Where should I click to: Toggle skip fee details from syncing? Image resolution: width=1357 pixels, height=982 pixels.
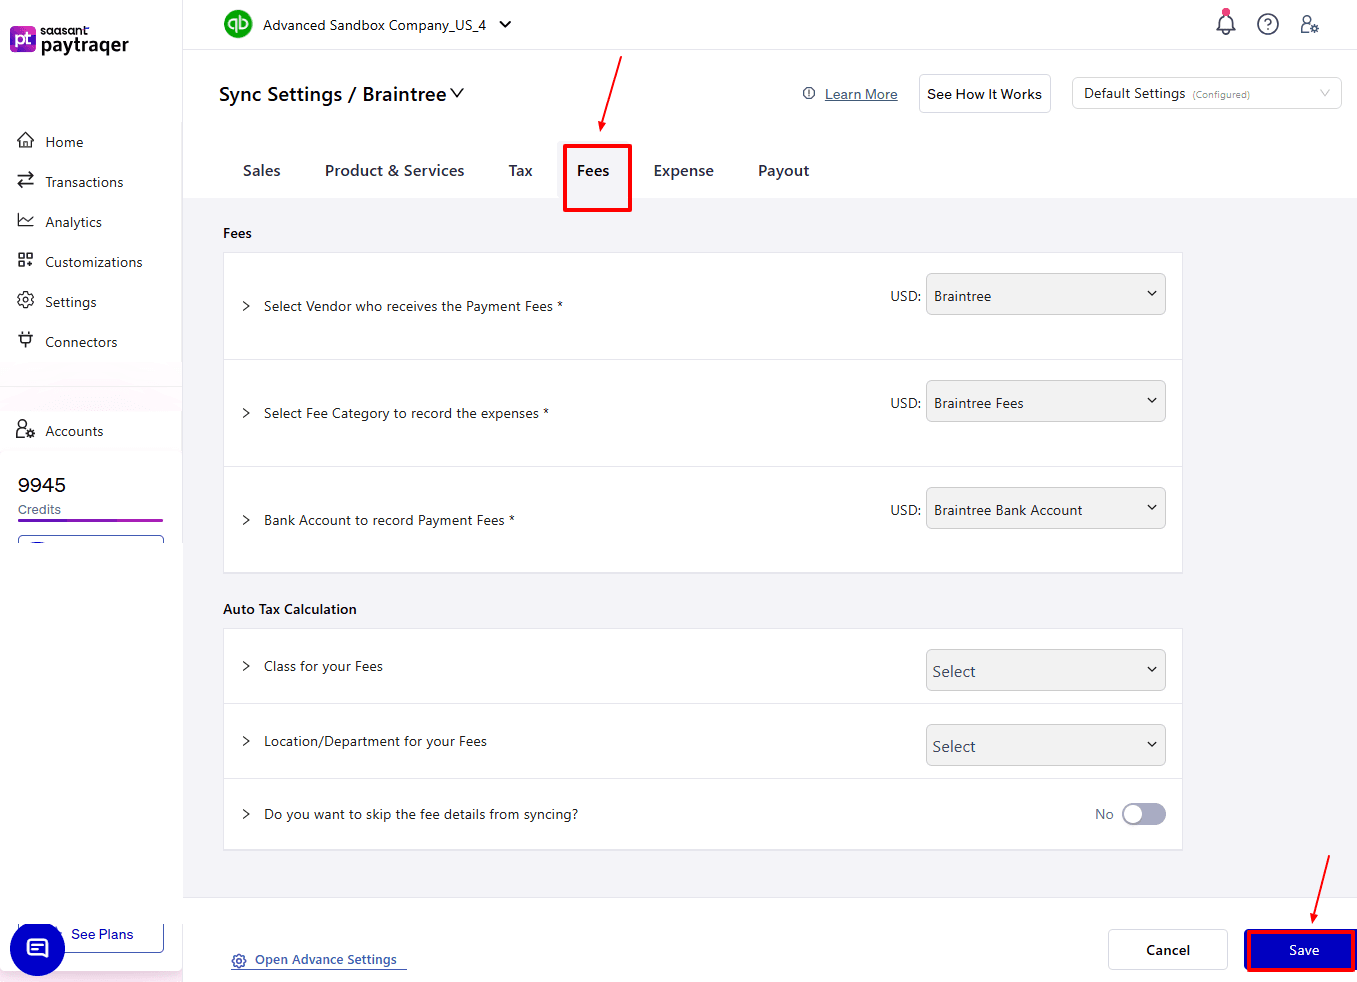1143,814
